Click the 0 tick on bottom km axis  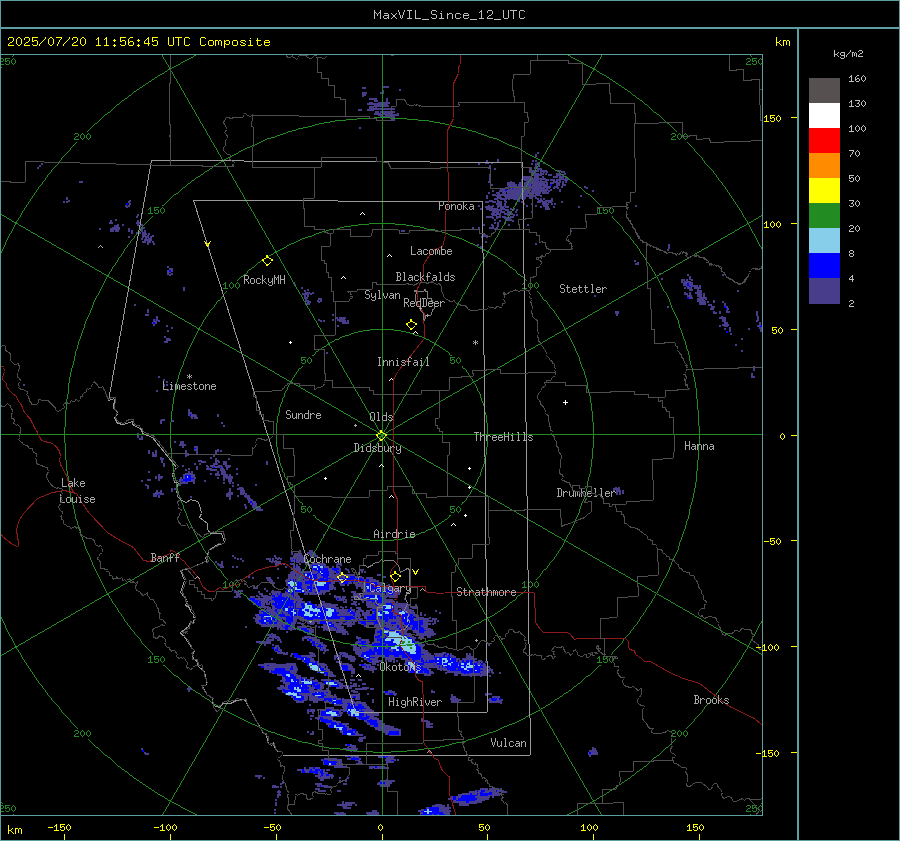coord(380,827)
